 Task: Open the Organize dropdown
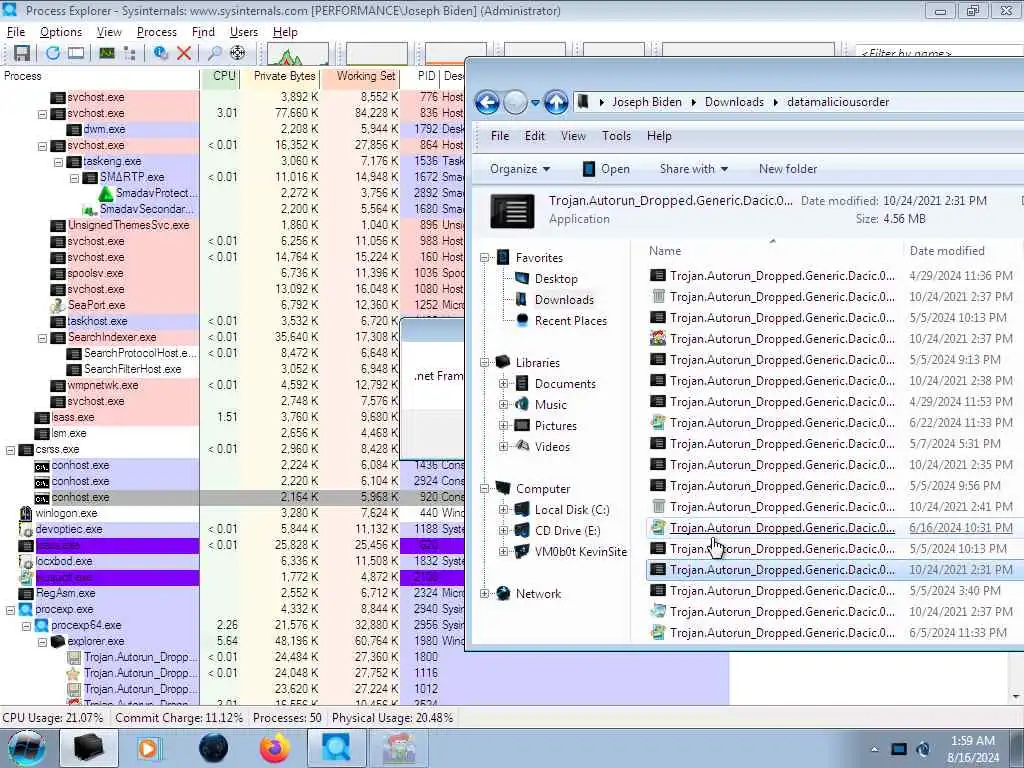(520, 169)
